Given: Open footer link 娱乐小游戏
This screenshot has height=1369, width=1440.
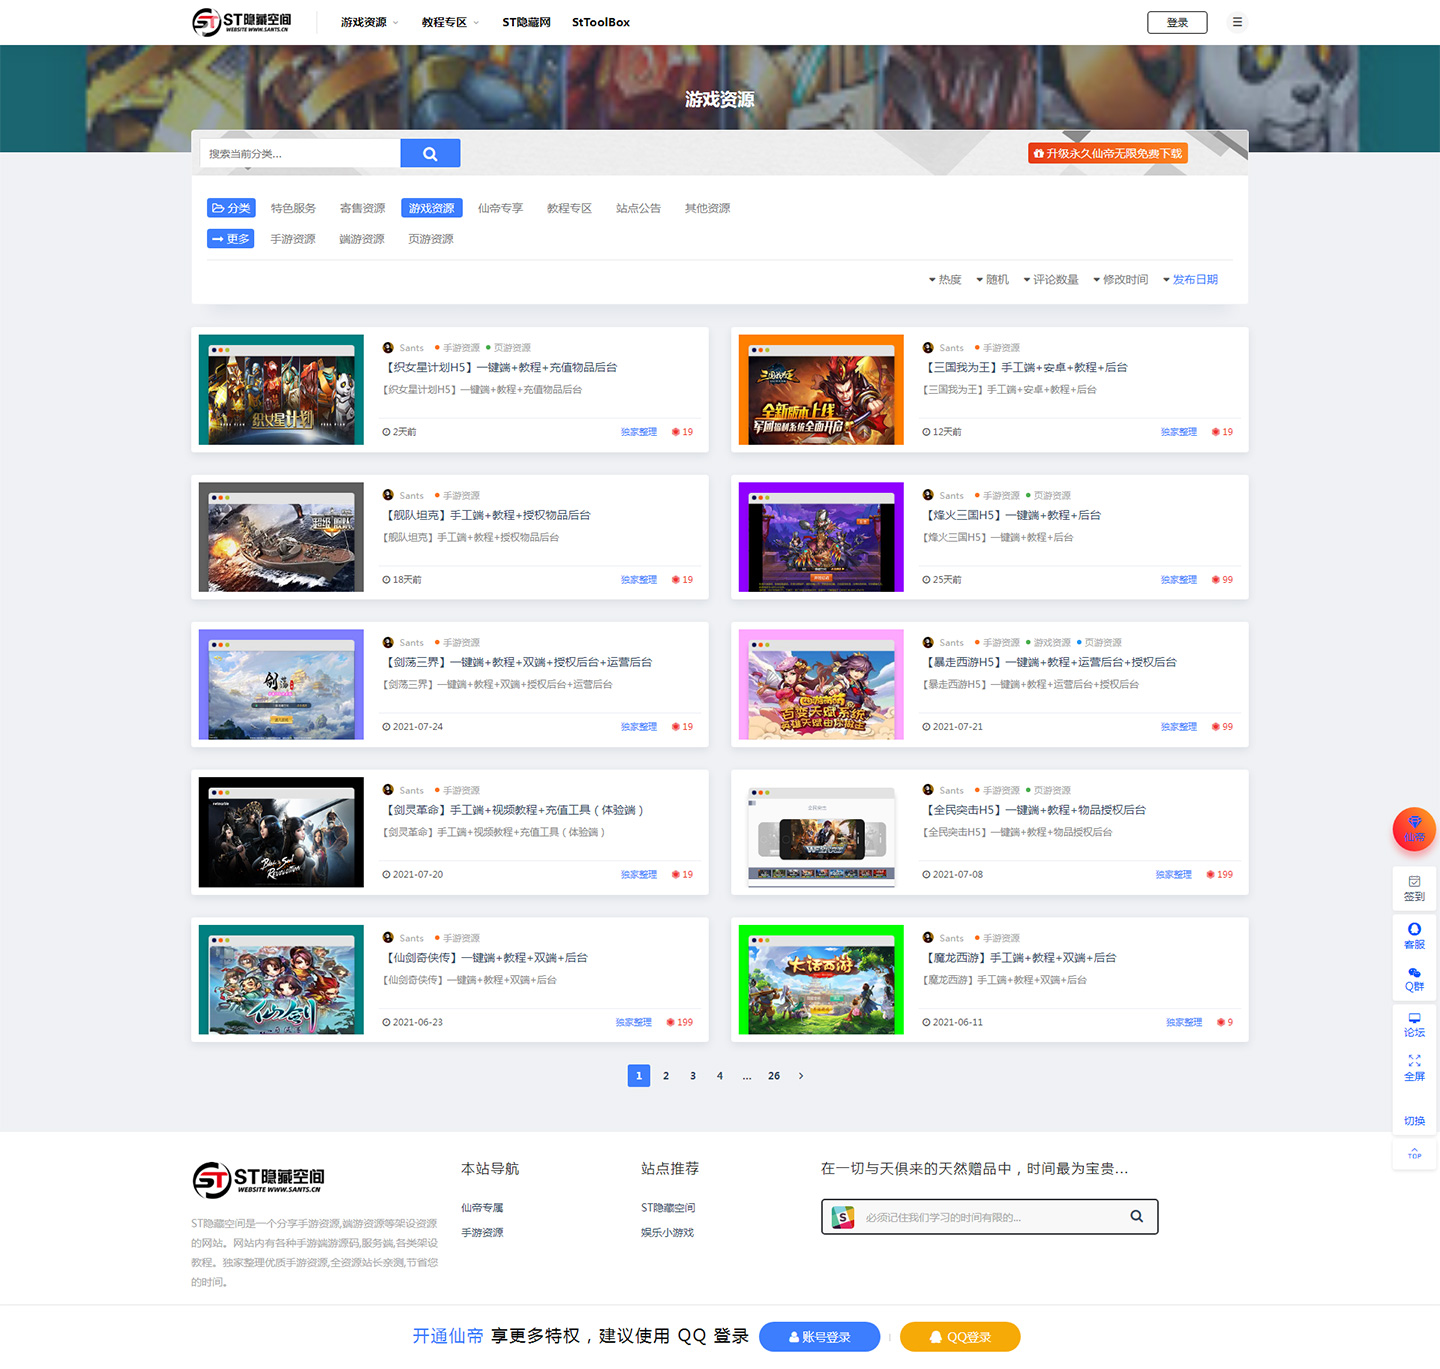Looking at the screenshot, I should (667, 1233).
